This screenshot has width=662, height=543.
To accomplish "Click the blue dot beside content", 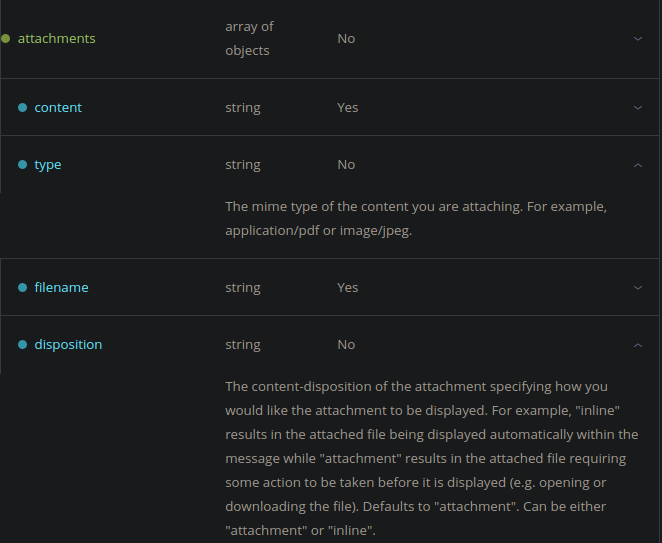I will pos(23,108).
